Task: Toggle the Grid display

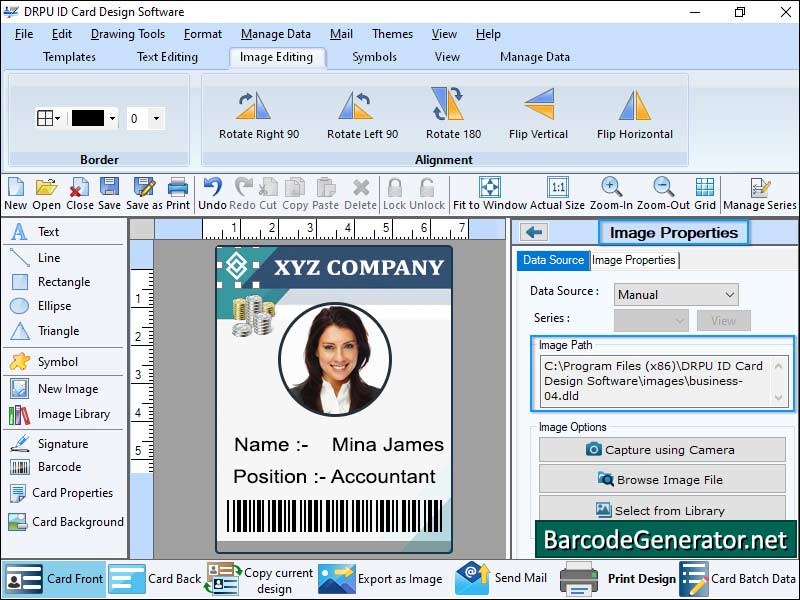Action: click(705, 192)
